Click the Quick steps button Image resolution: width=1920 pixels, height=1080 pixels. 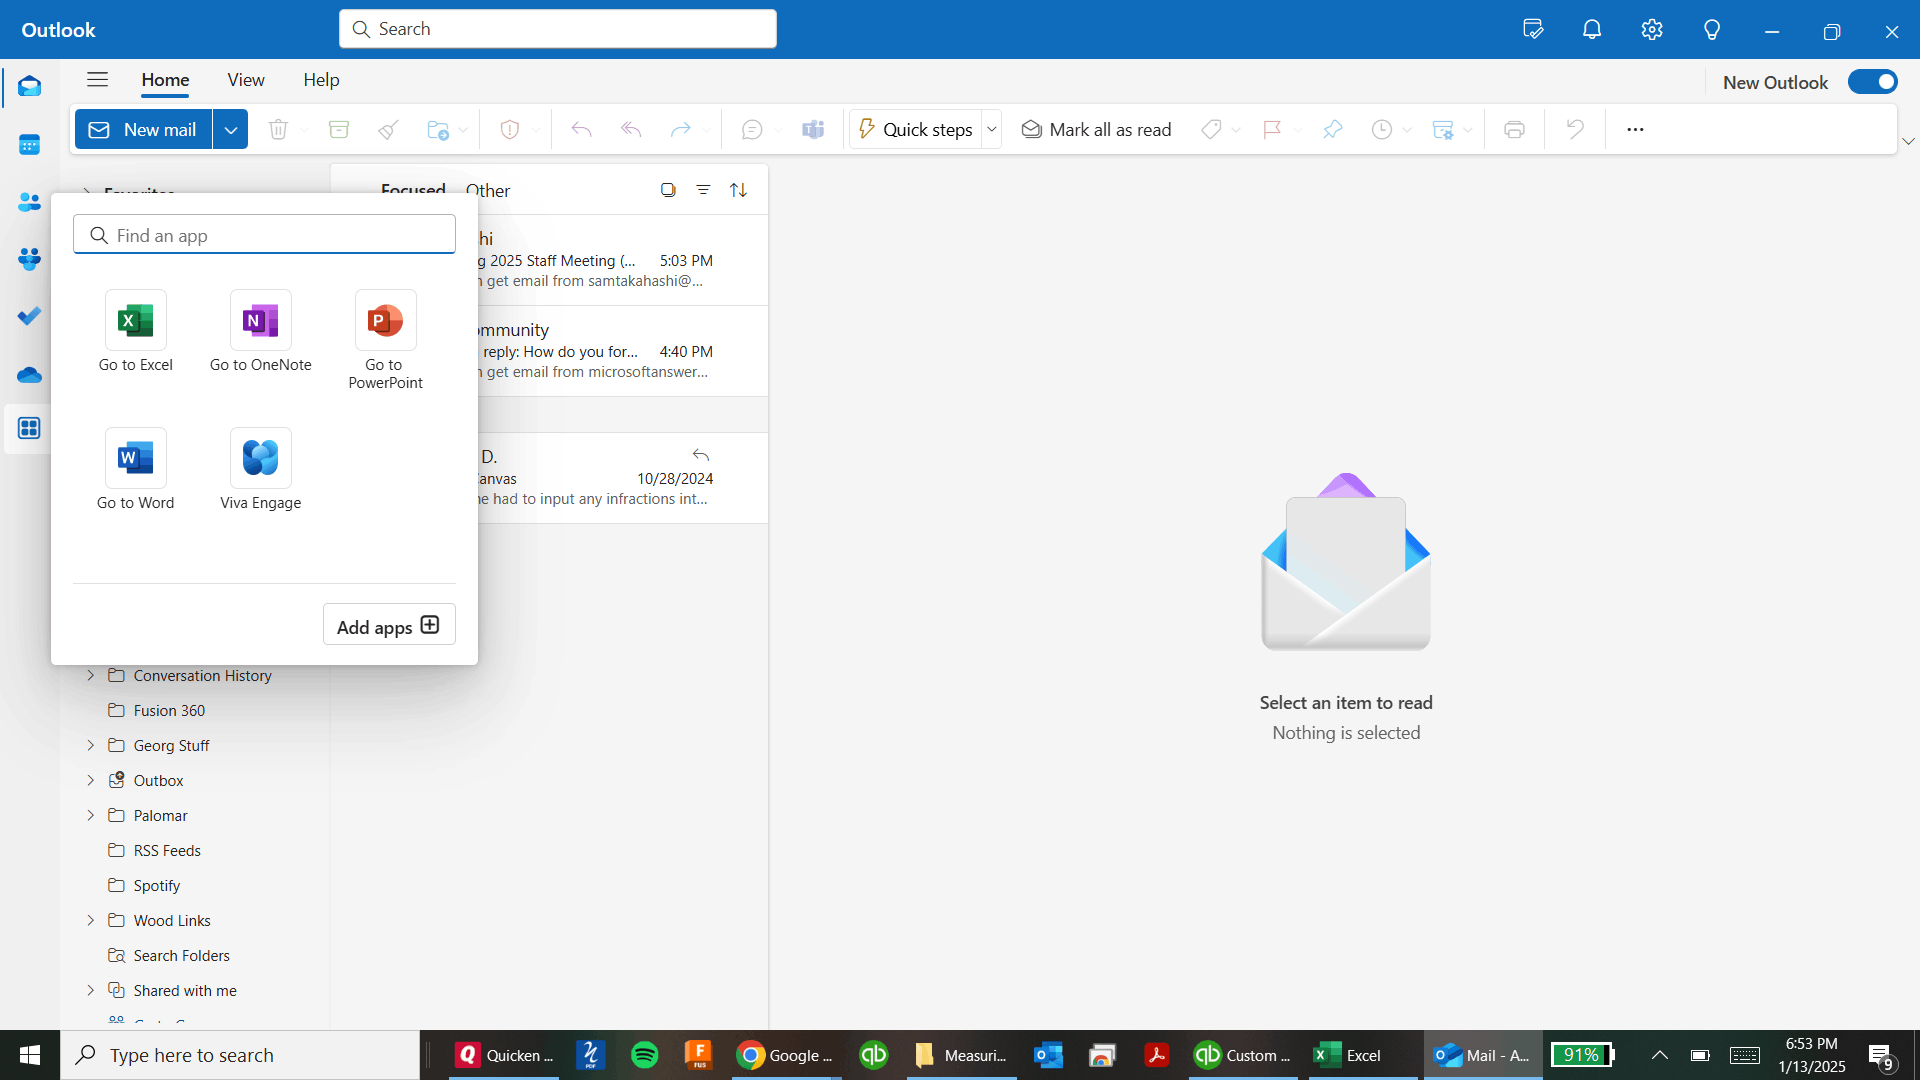[916, 130]
